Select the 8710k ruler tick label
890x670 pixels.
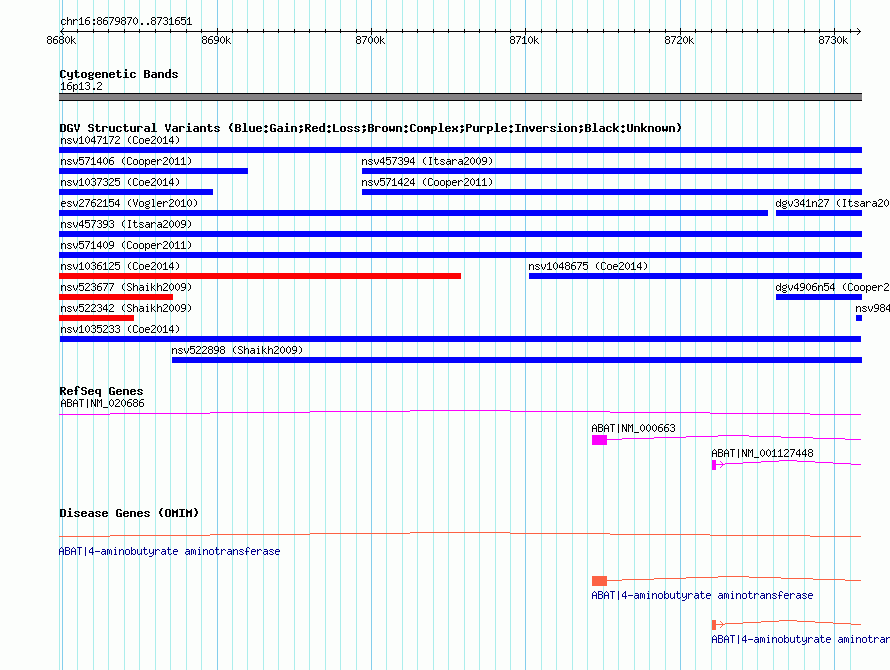[524, 40]
